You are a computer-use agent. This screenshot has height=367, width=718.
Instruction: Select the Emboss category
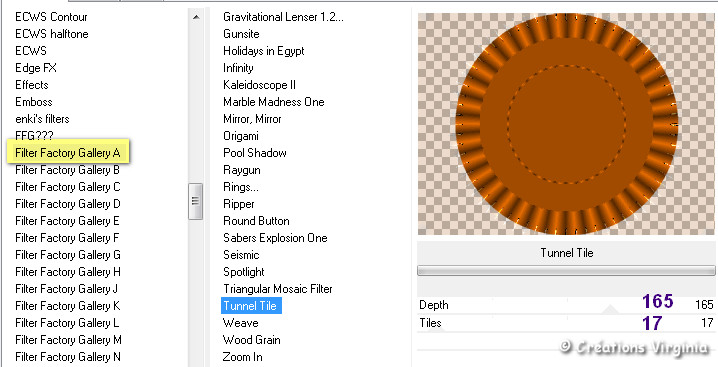click(33, 102)
